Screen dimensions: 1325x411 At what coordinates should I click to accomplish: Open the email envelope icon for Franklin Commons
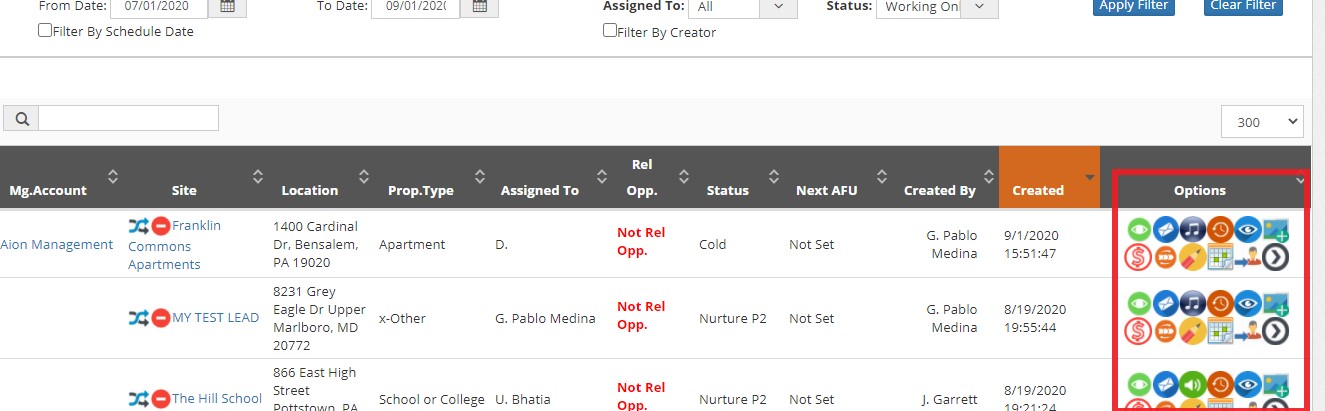(x=1166, y=229)
